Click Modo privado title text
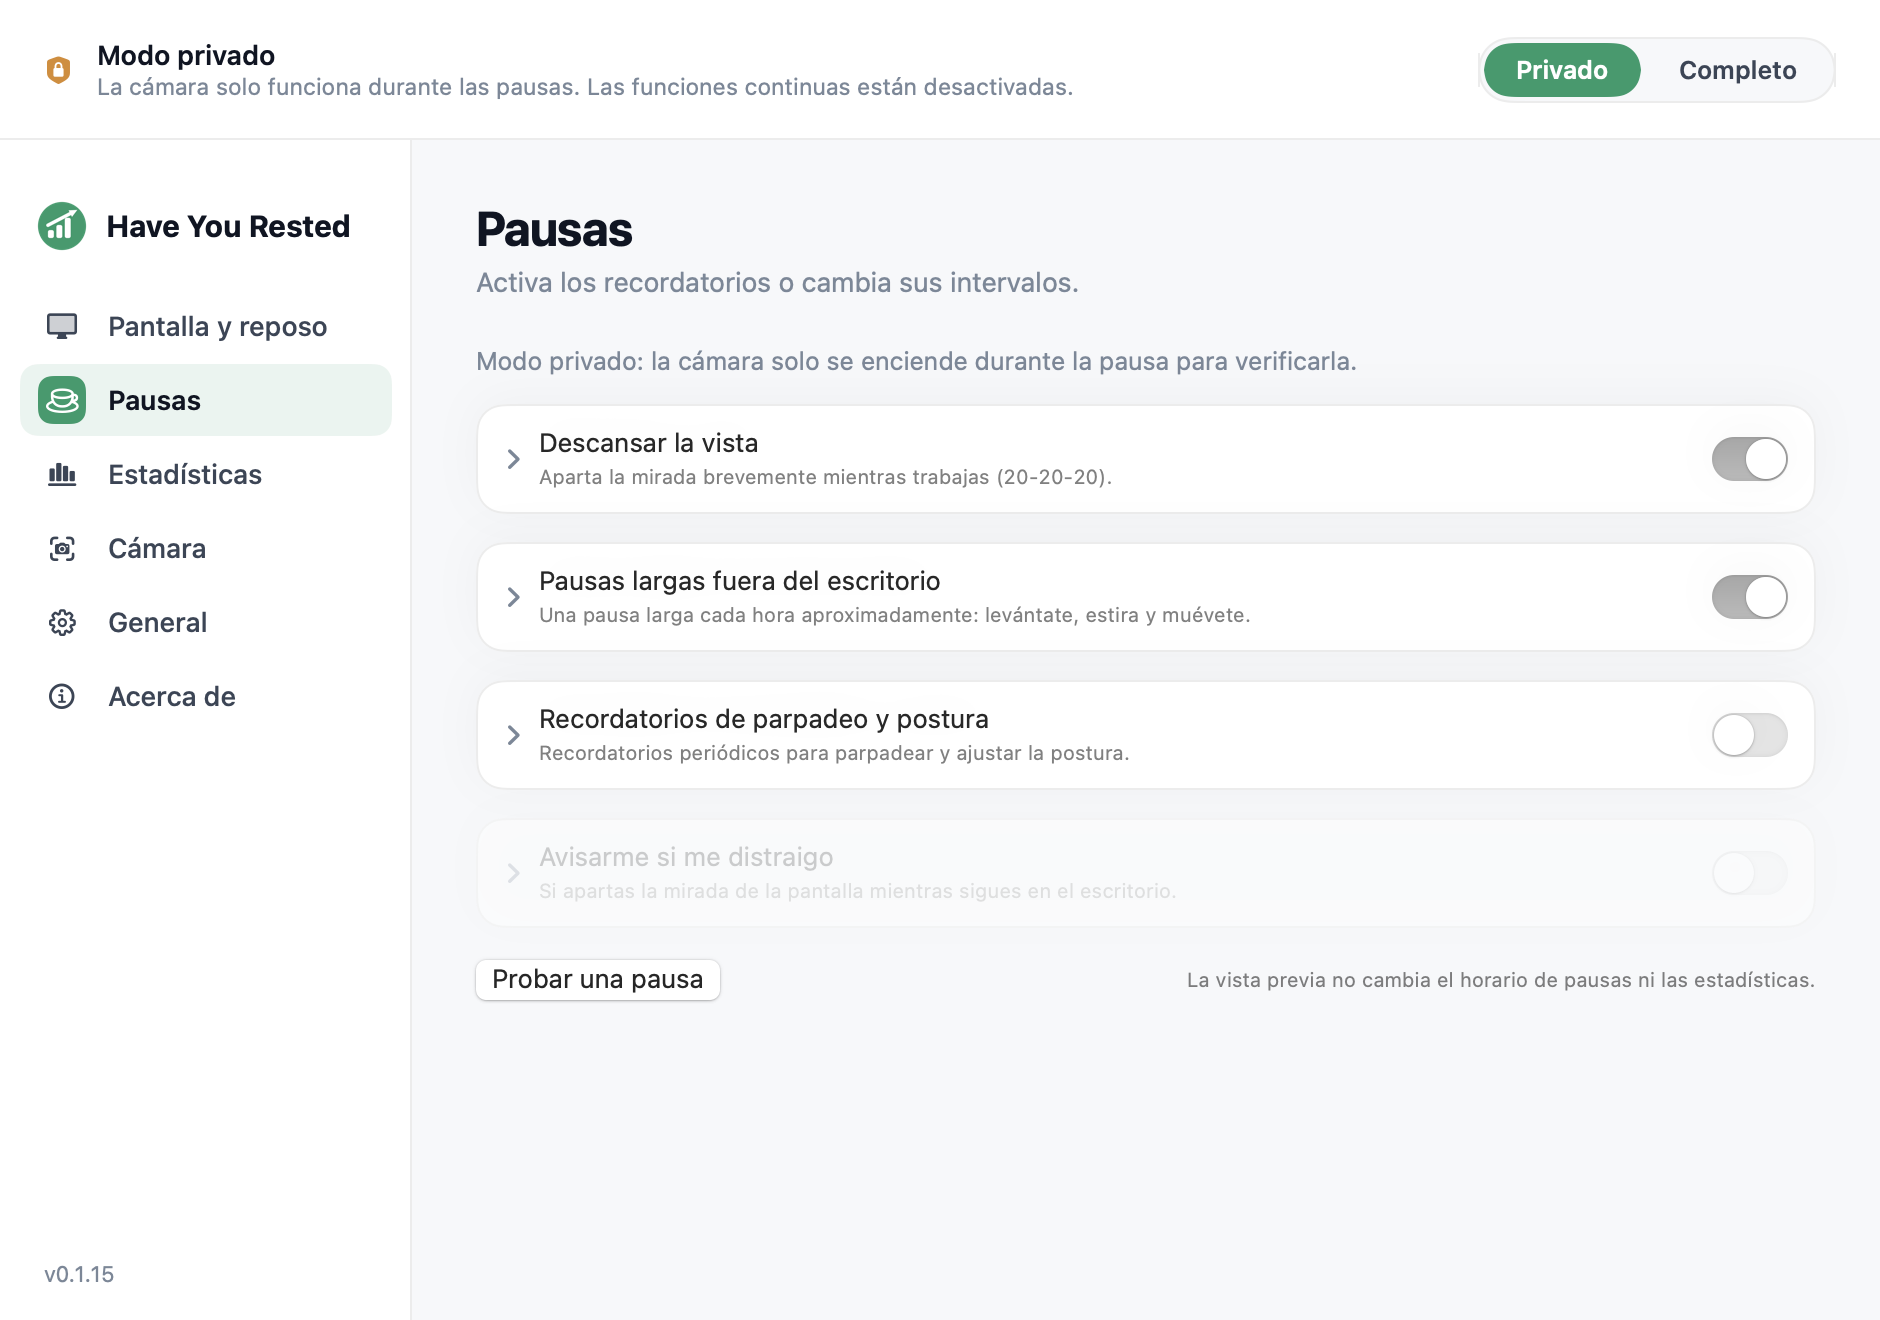 point(186,55)
